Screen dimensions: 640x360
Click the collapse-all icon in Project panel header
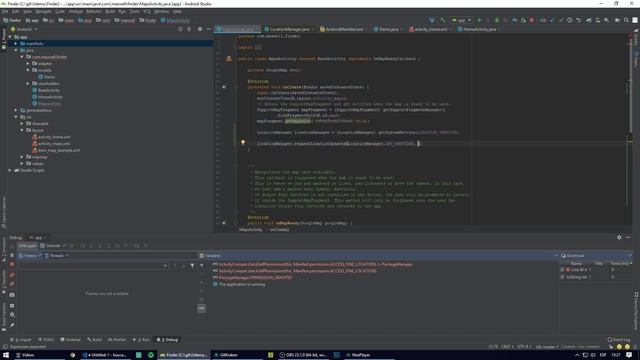point(189,29)
